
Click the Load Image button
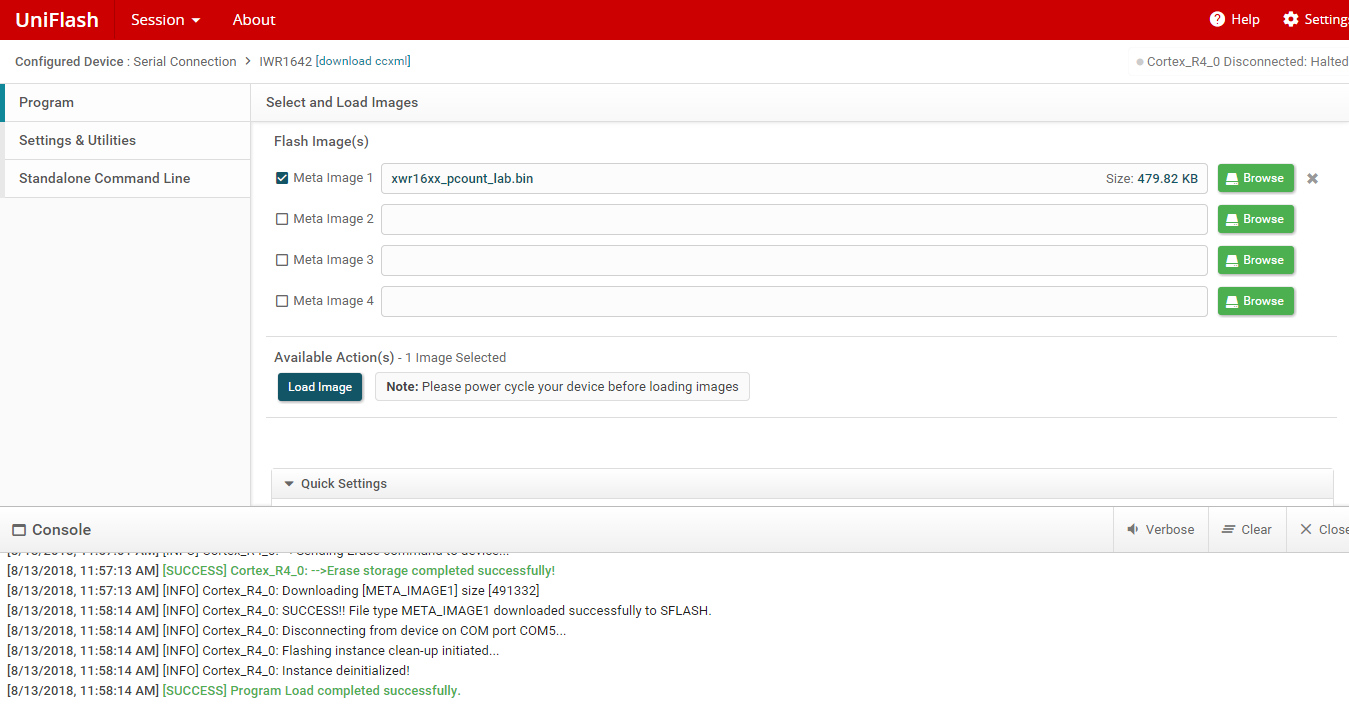320,387
